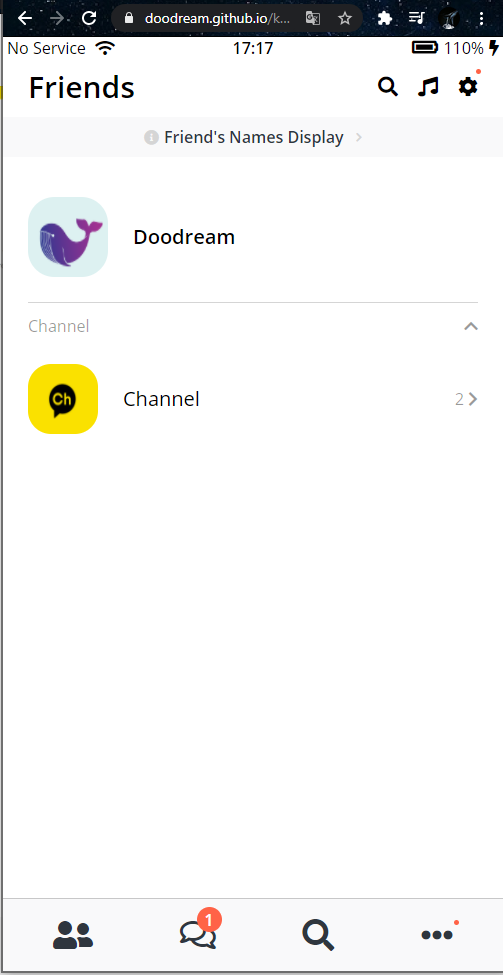
Task: Collapse the Channel section with chevron
Action: [x=471, y=326]
